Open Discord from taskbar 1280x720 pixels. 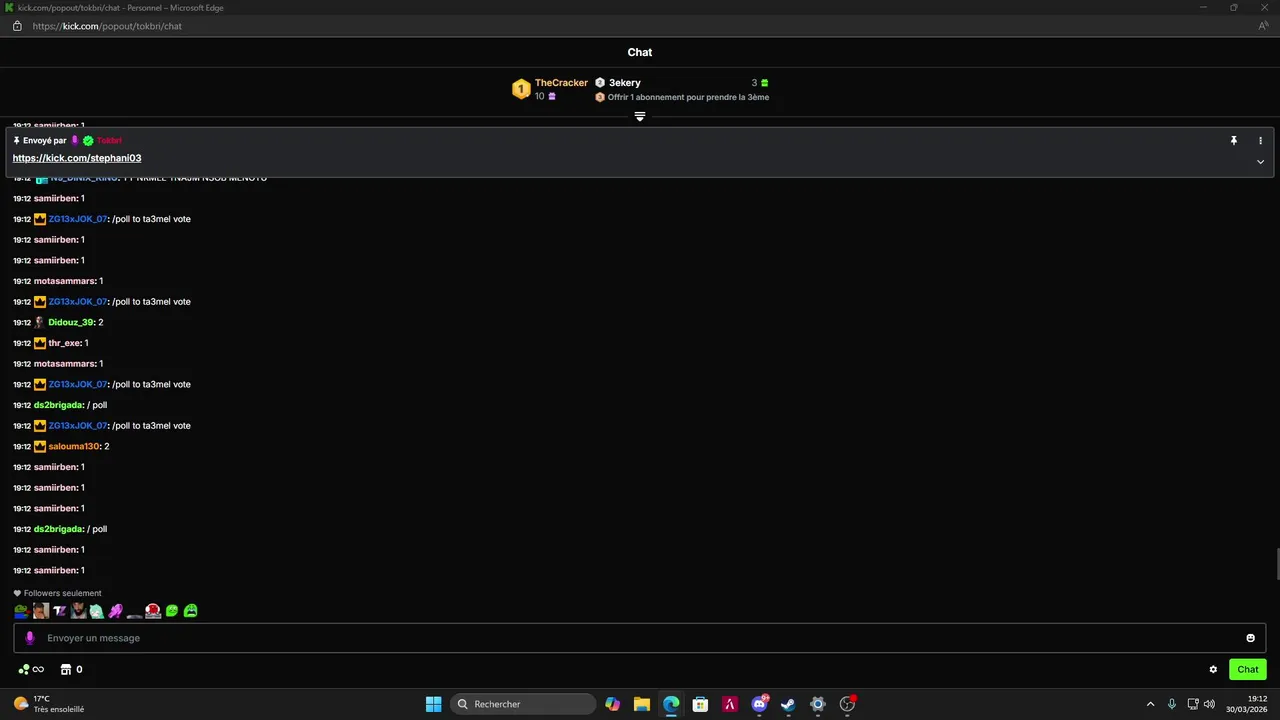[759, 704]
